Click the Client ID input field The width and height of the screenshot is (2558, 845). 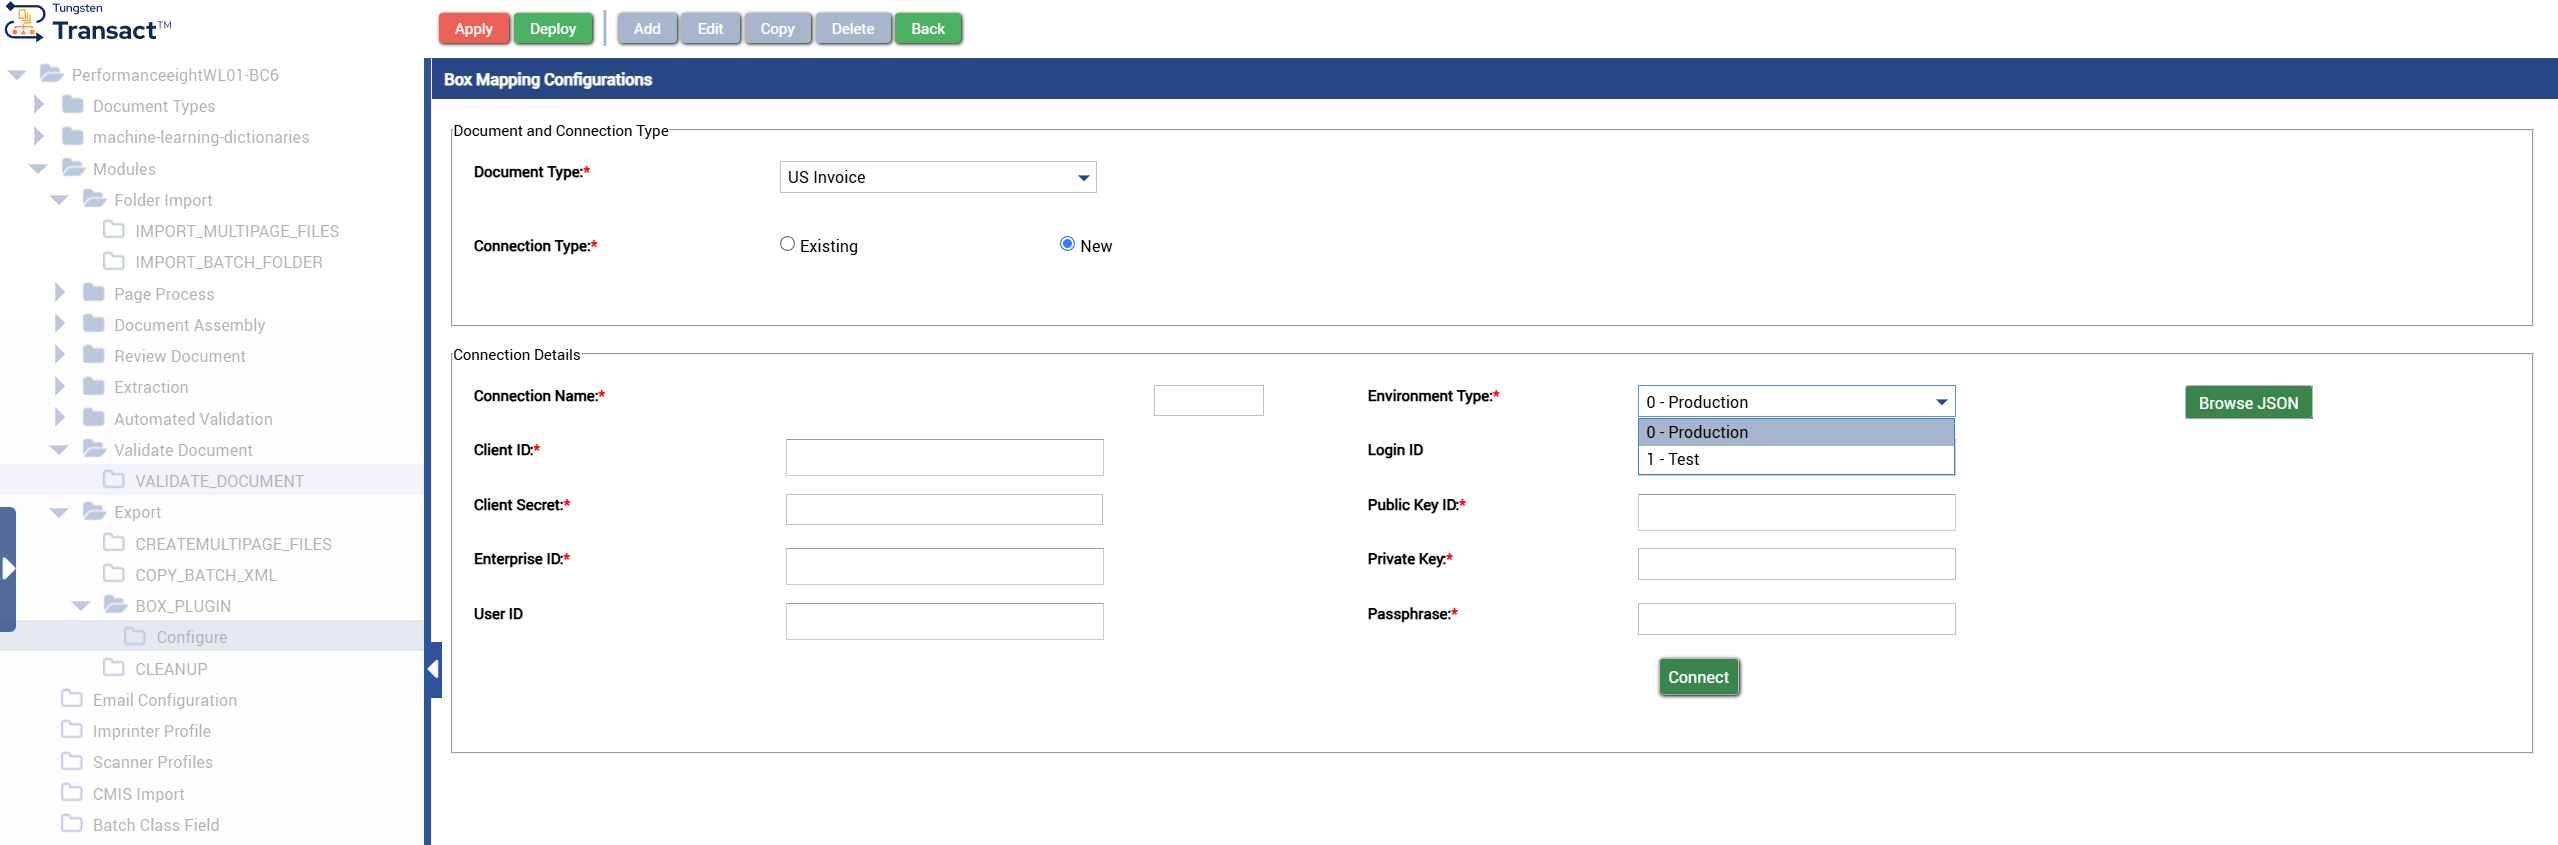[943, 457]
